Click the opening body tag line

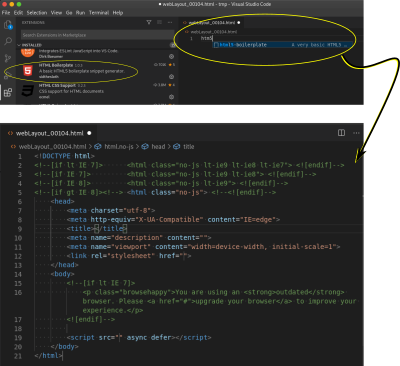[x=62, y=274]
